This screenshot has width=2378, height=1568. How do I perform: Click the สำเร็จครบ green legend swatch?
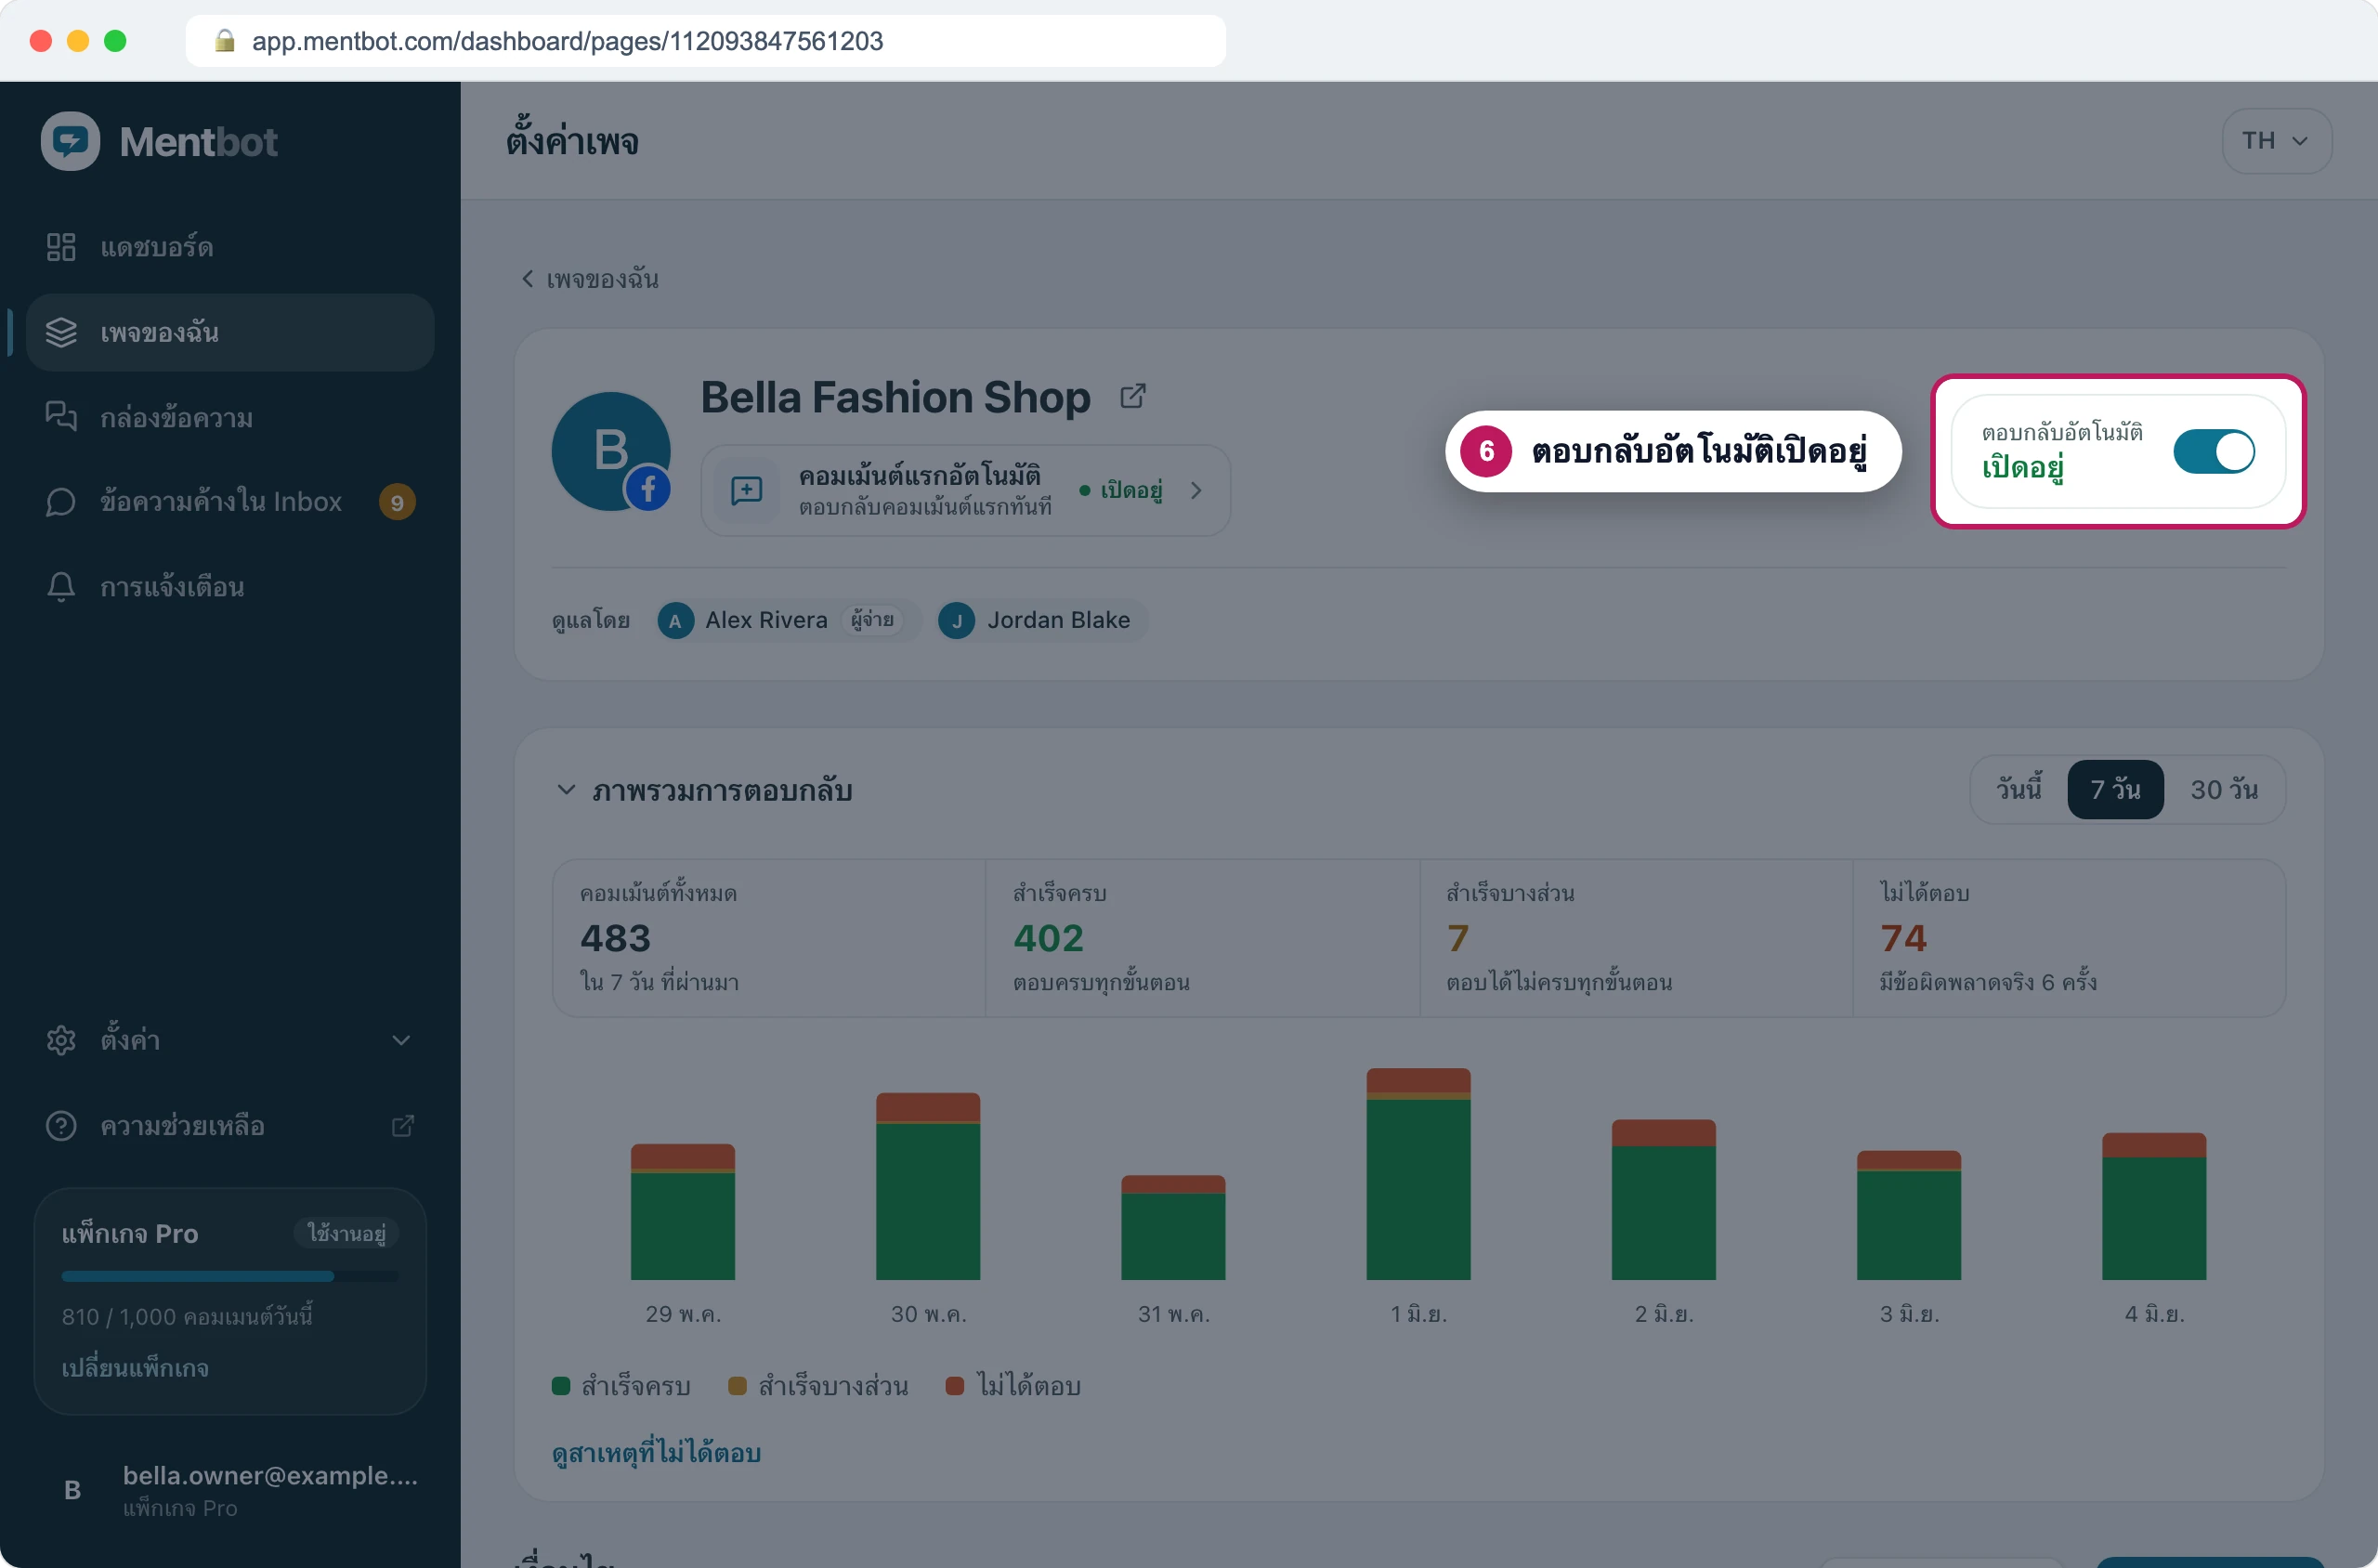pyautogui.click(x=561, y=1386)
